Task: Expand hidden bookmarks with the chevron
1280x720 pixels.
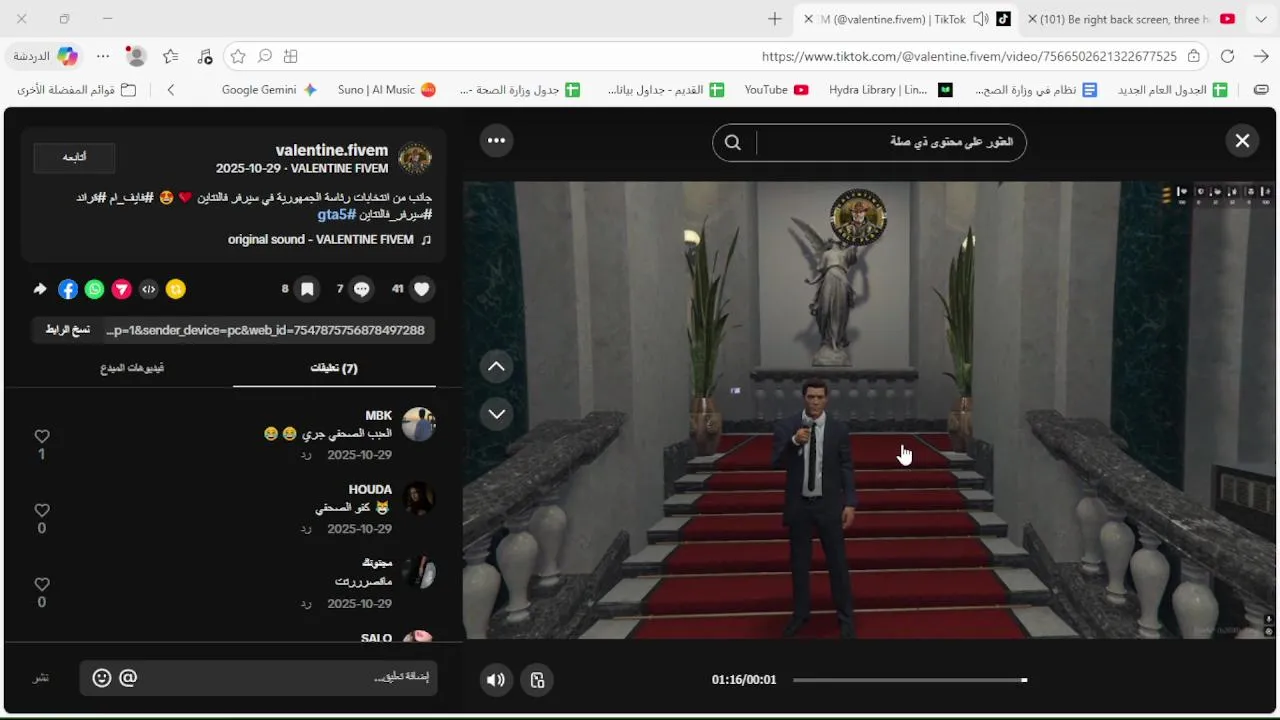Action: click(x=171, y=90)
